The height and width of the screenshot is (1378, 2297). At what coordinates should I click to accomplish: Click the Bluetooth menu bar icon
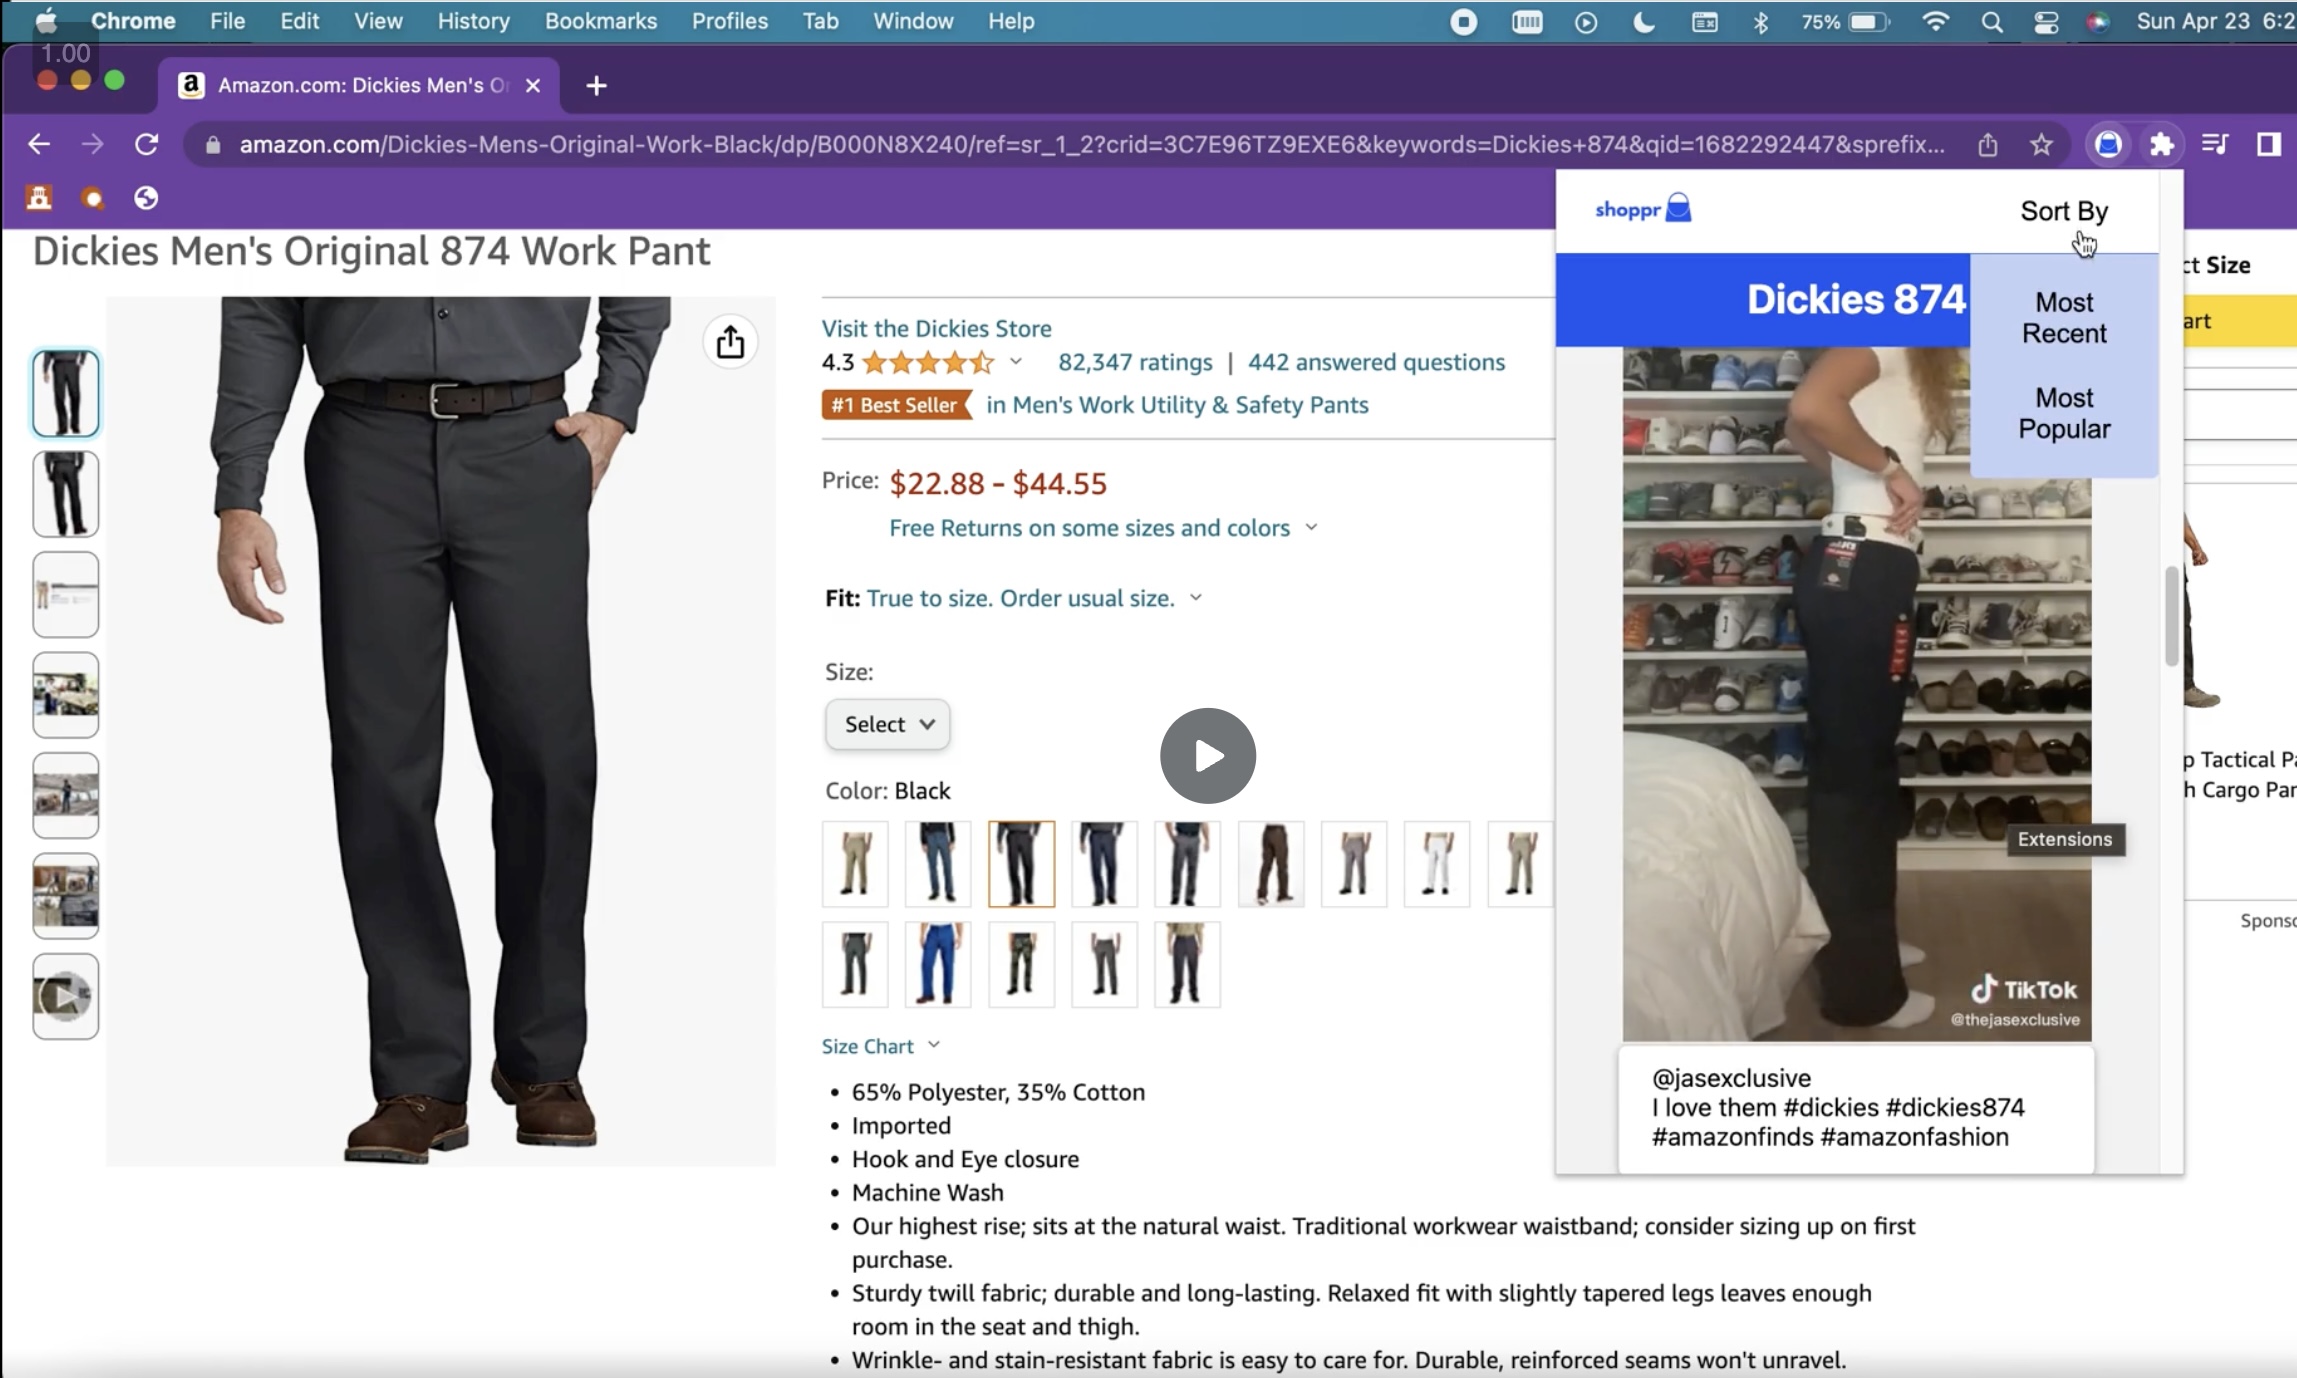tap(1761, 22)
